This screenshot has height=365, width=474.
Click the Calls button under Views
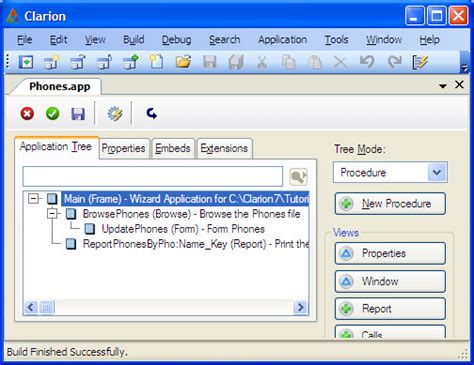390,332
